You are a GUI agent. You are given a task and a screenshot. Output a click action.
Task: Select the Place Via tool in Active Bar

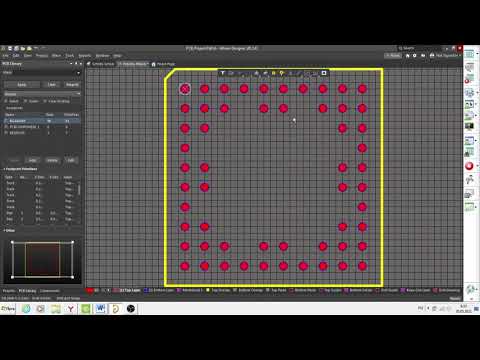(x=282, y=73)
